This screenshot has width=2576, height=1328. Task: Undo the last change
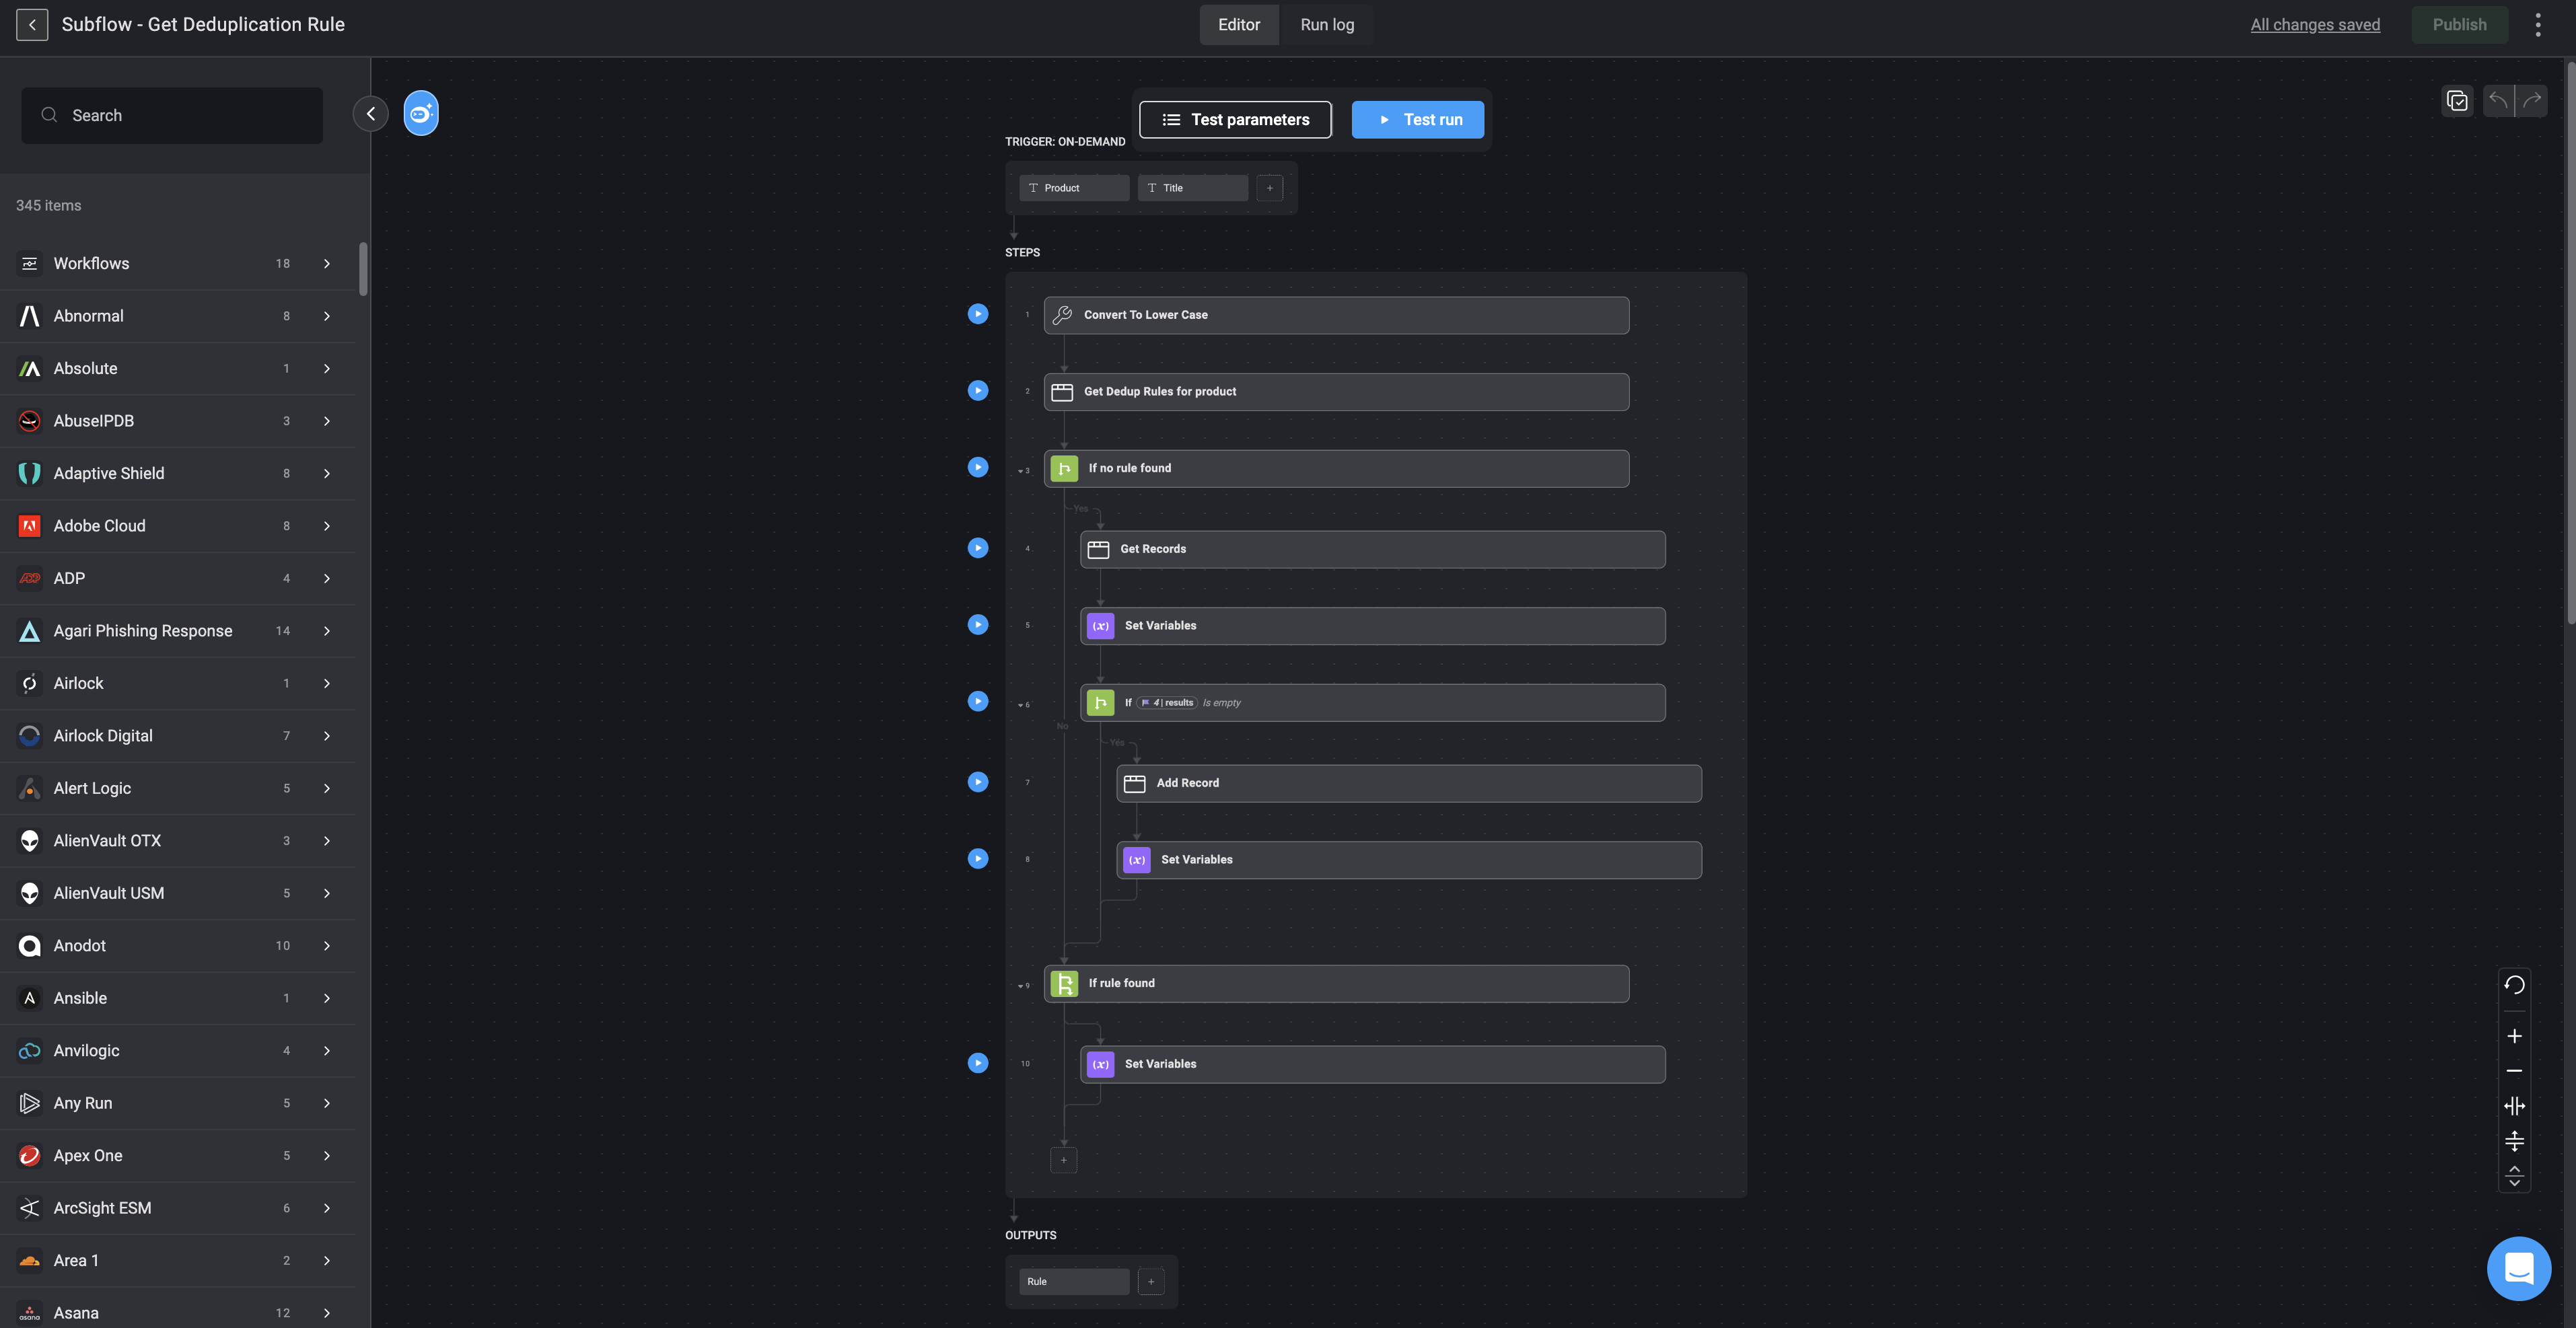pyautogui.click(x=2498, y=101)
